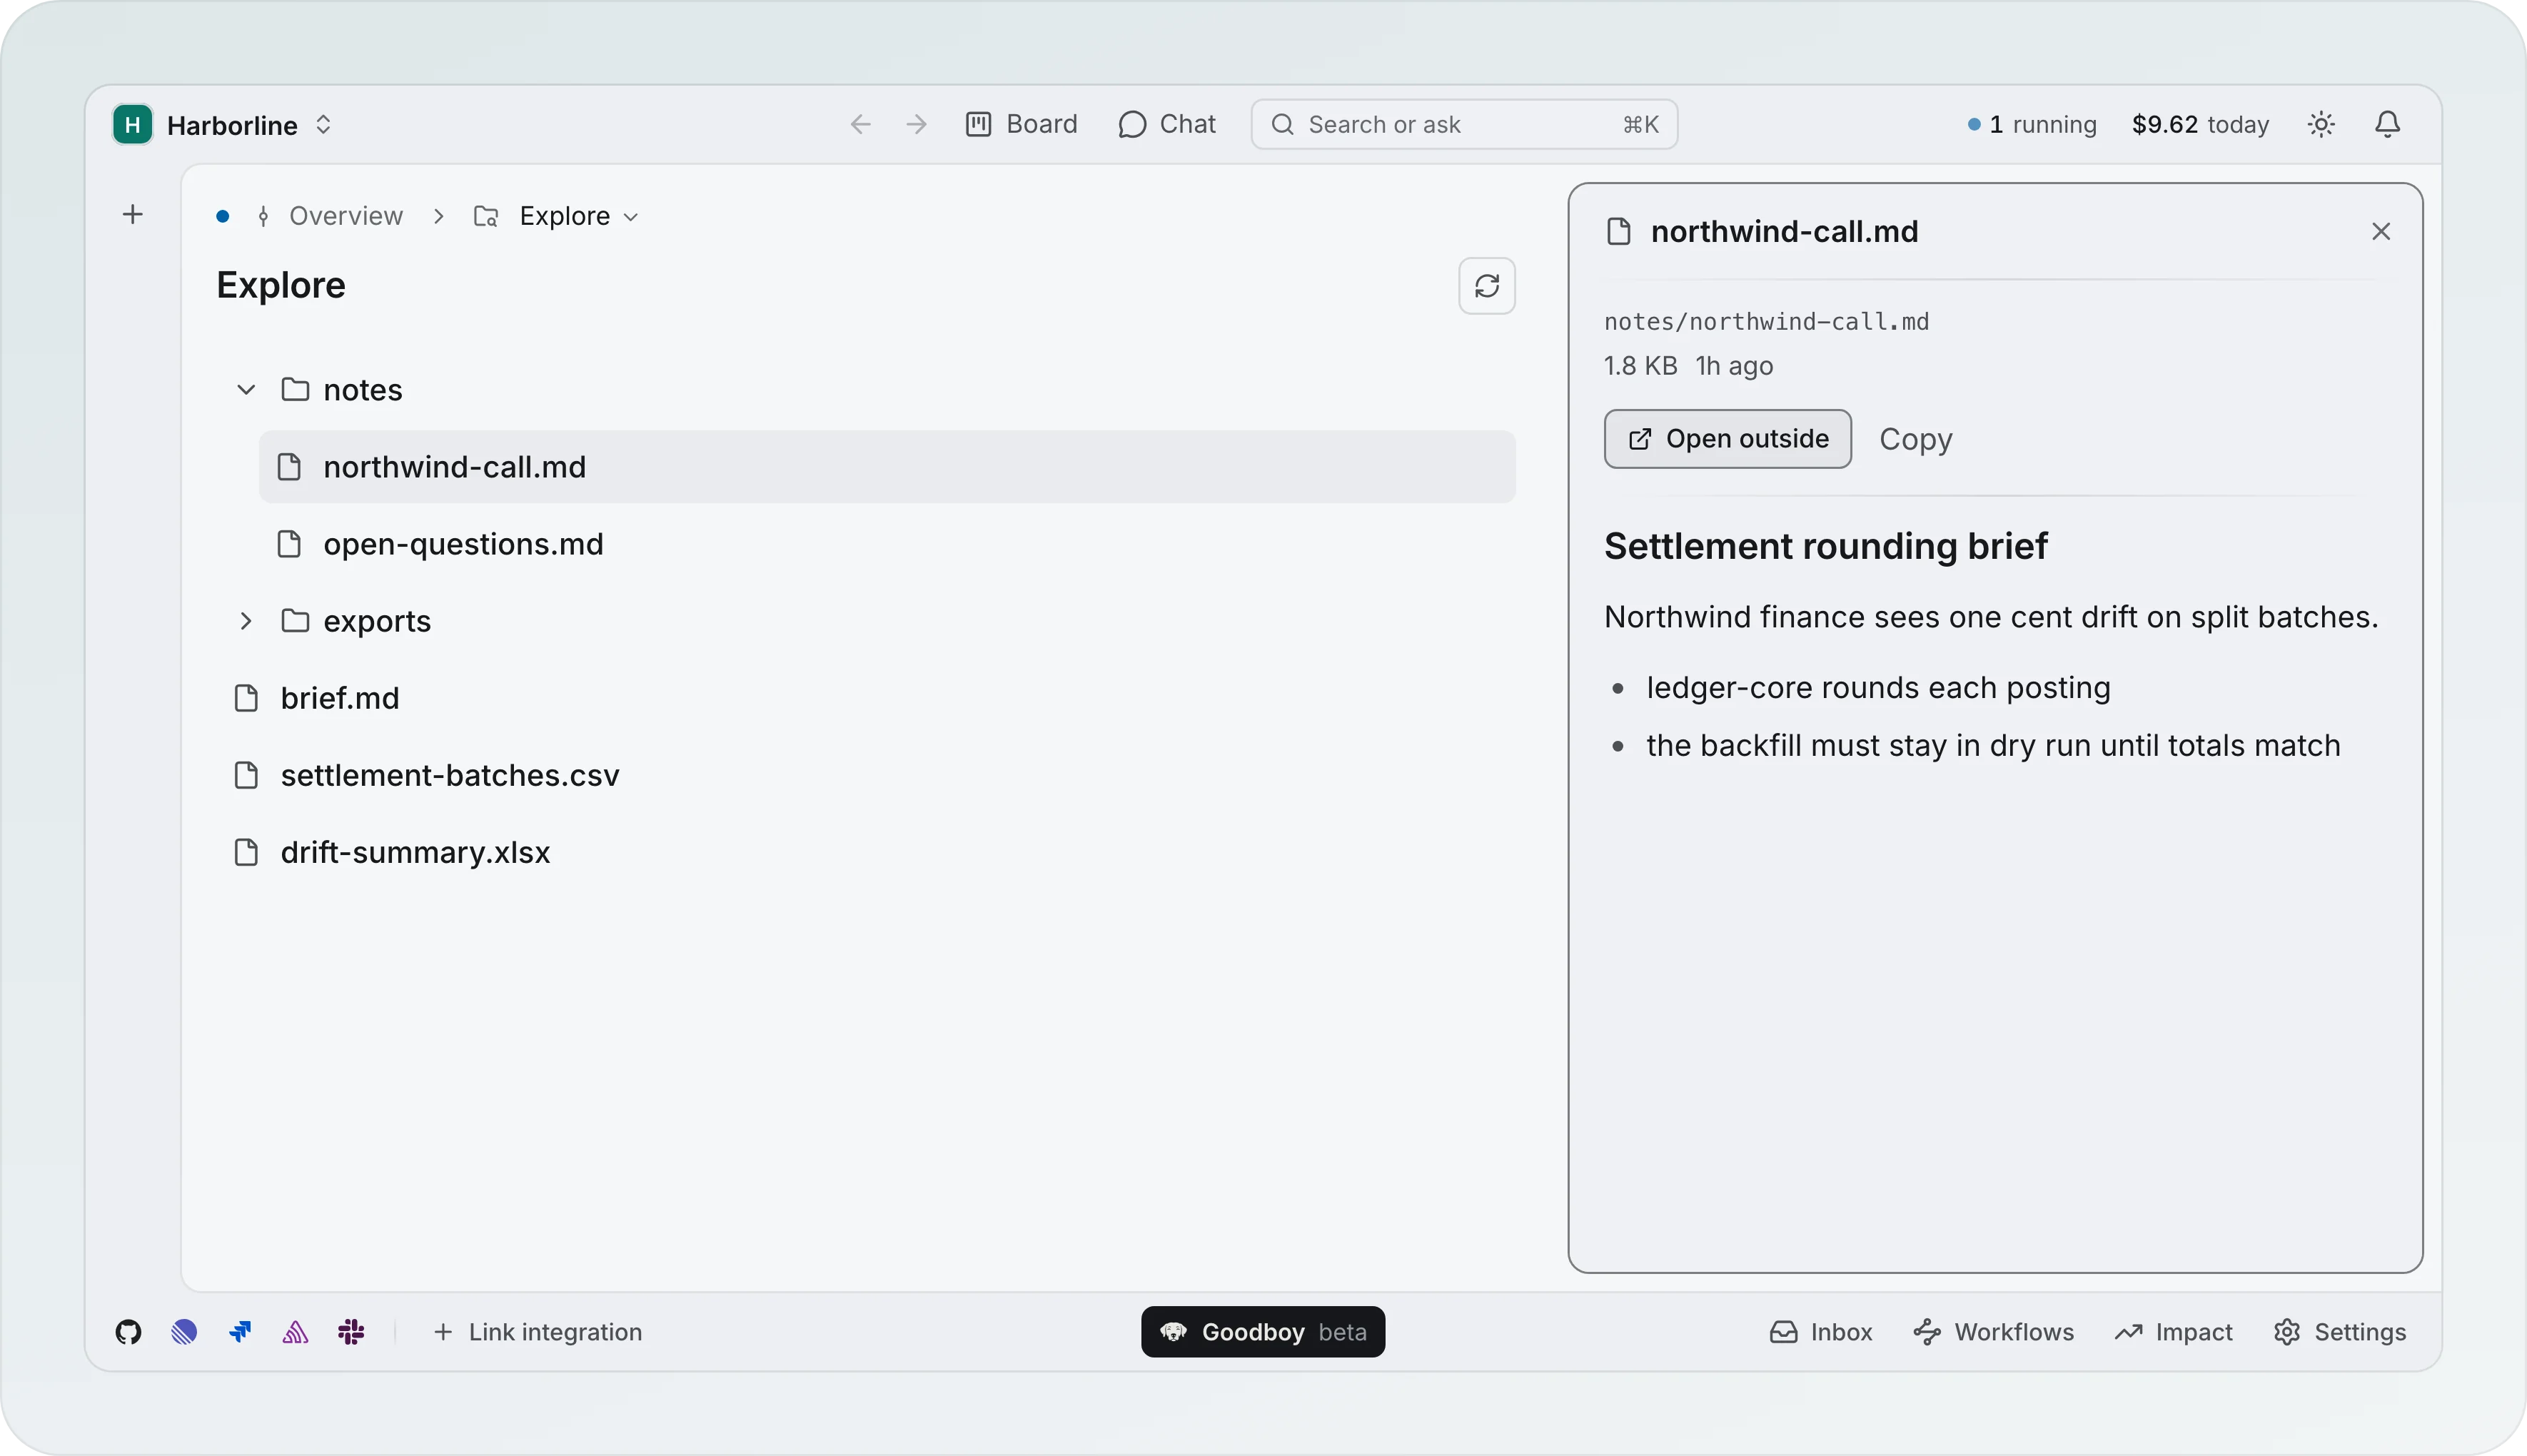Copy the northwind-call.md contents
Viewport: 2527px width, 1456px height.
click(x=1915, y=439)
